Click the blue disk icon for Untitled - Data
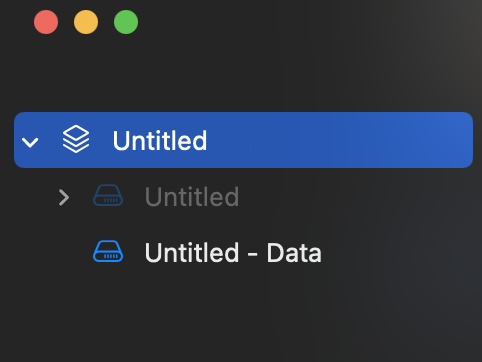Viewport: 482px width, 362px height. pyautogui.click(x=108, y=251)
